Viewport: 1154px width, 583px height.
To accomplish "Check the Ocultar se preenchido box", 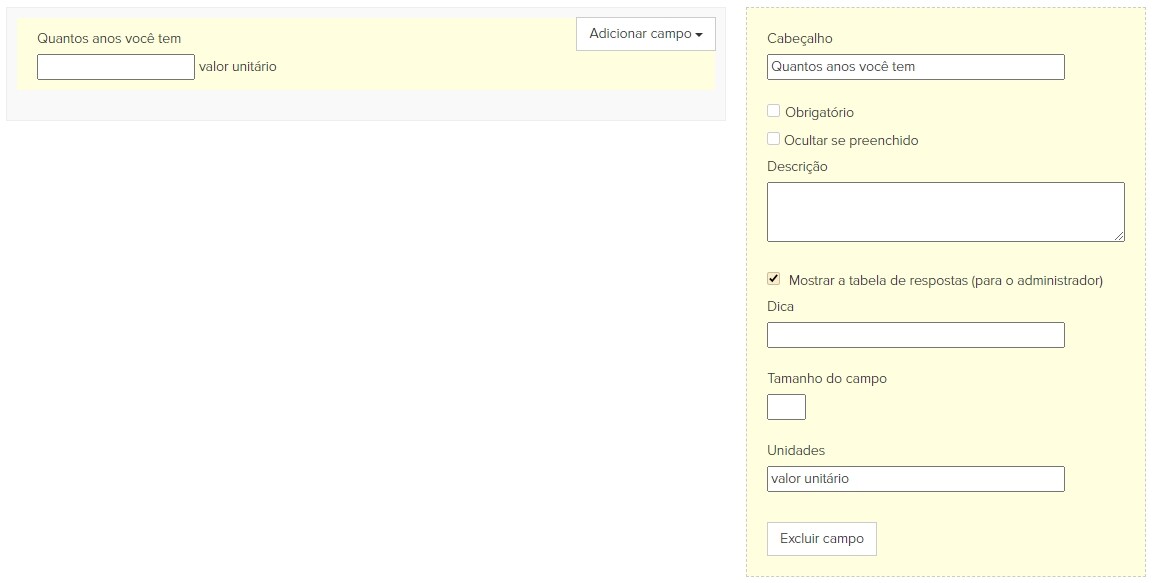I will (774, 139).
